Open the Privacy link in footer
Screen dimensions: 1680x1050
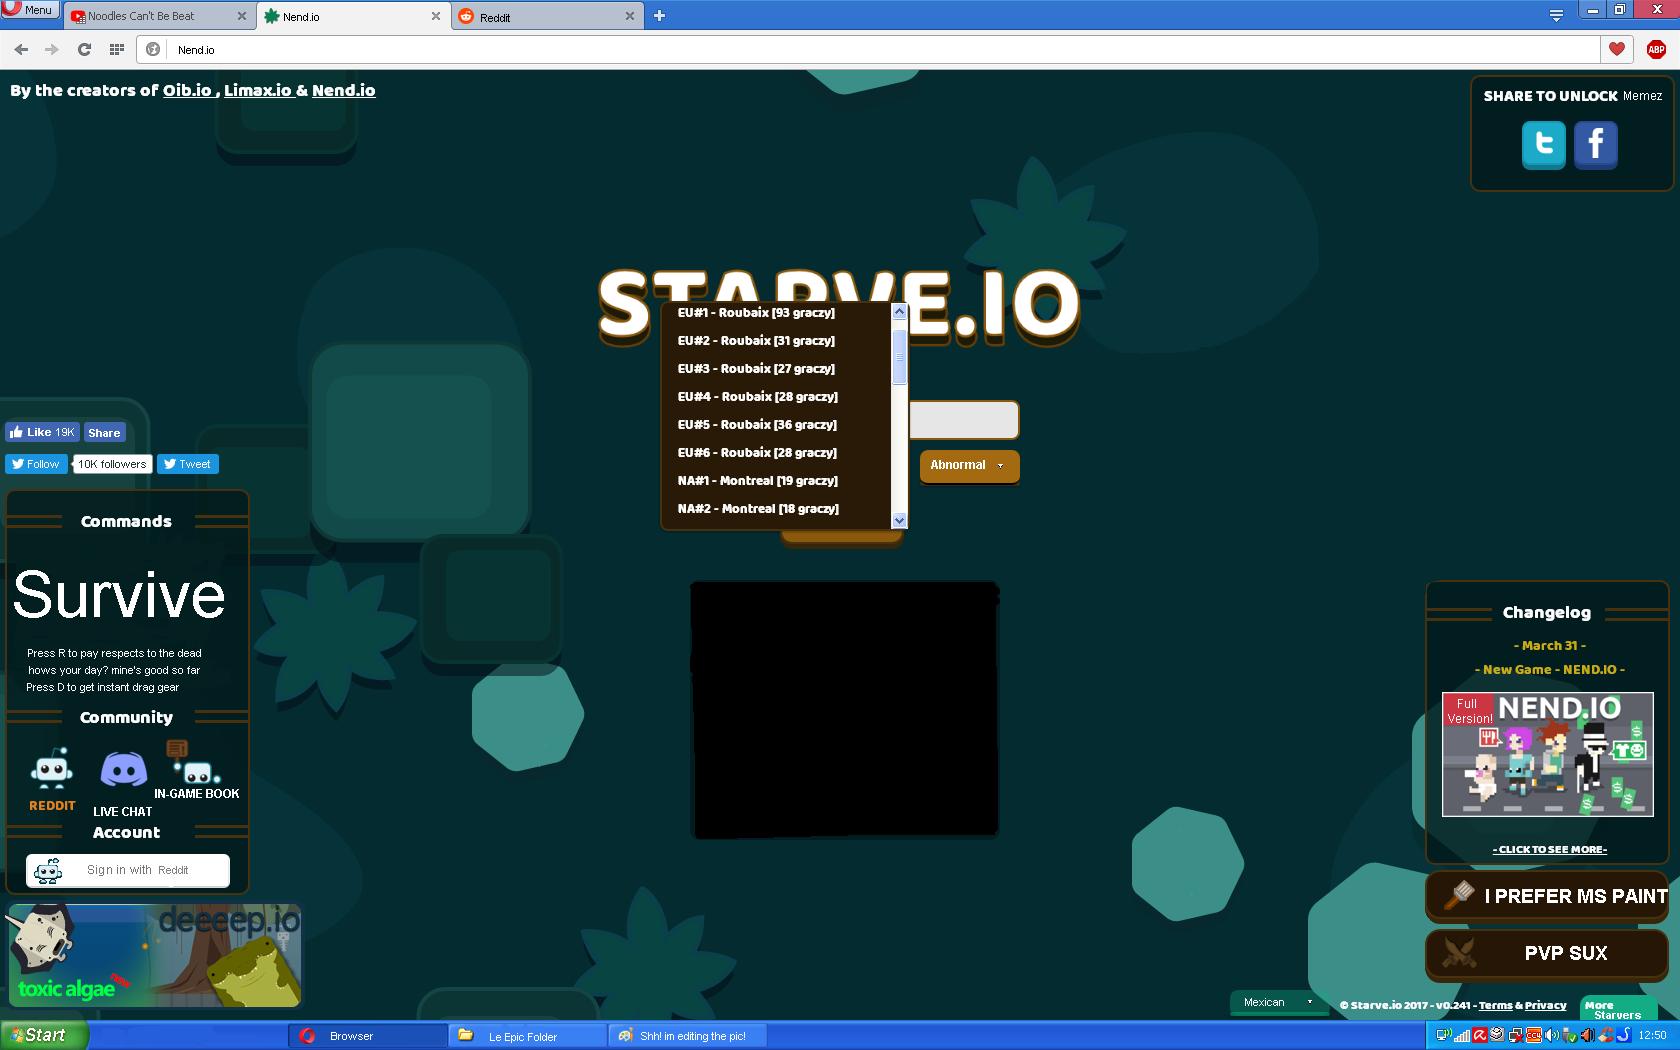click(1545, 1006)
